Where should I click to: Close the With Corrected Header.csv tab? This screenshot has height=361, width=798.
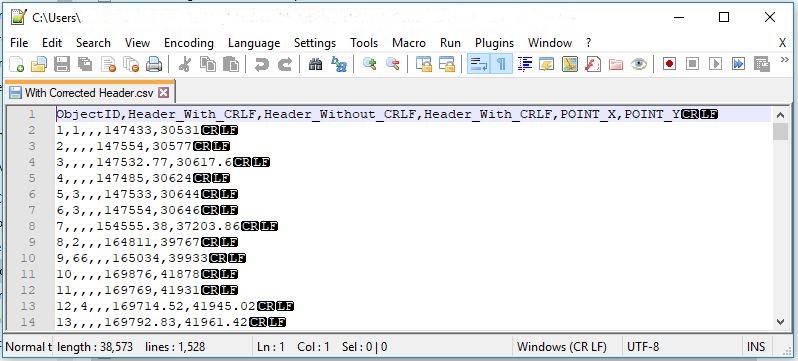point(163,93)
